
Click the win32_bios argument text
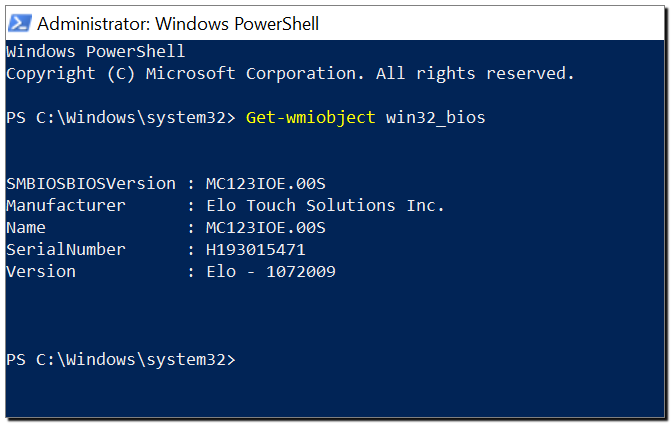[436, 118]
